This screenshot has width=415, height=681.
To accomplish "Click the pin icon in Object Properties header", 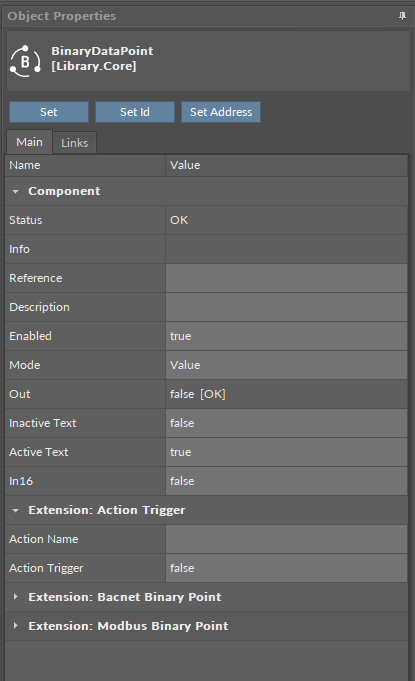I will [402, 16].
